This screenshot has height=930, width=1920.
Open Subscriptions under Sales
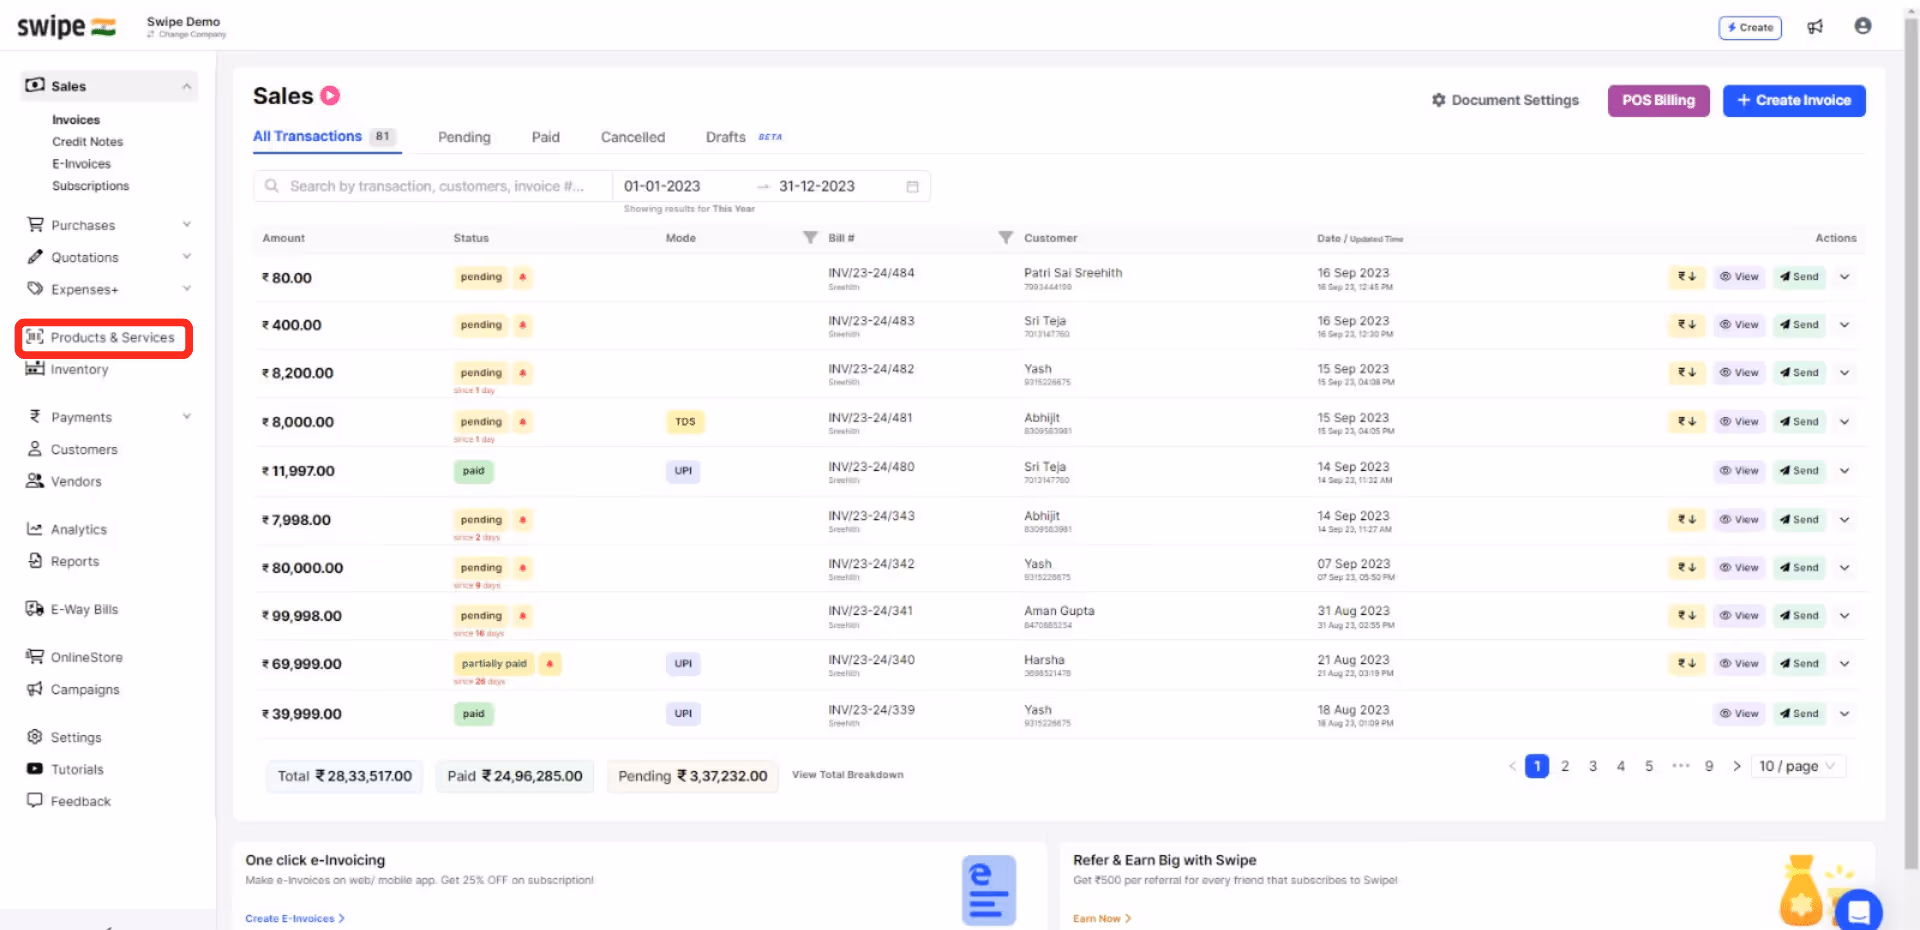point(90,186)
